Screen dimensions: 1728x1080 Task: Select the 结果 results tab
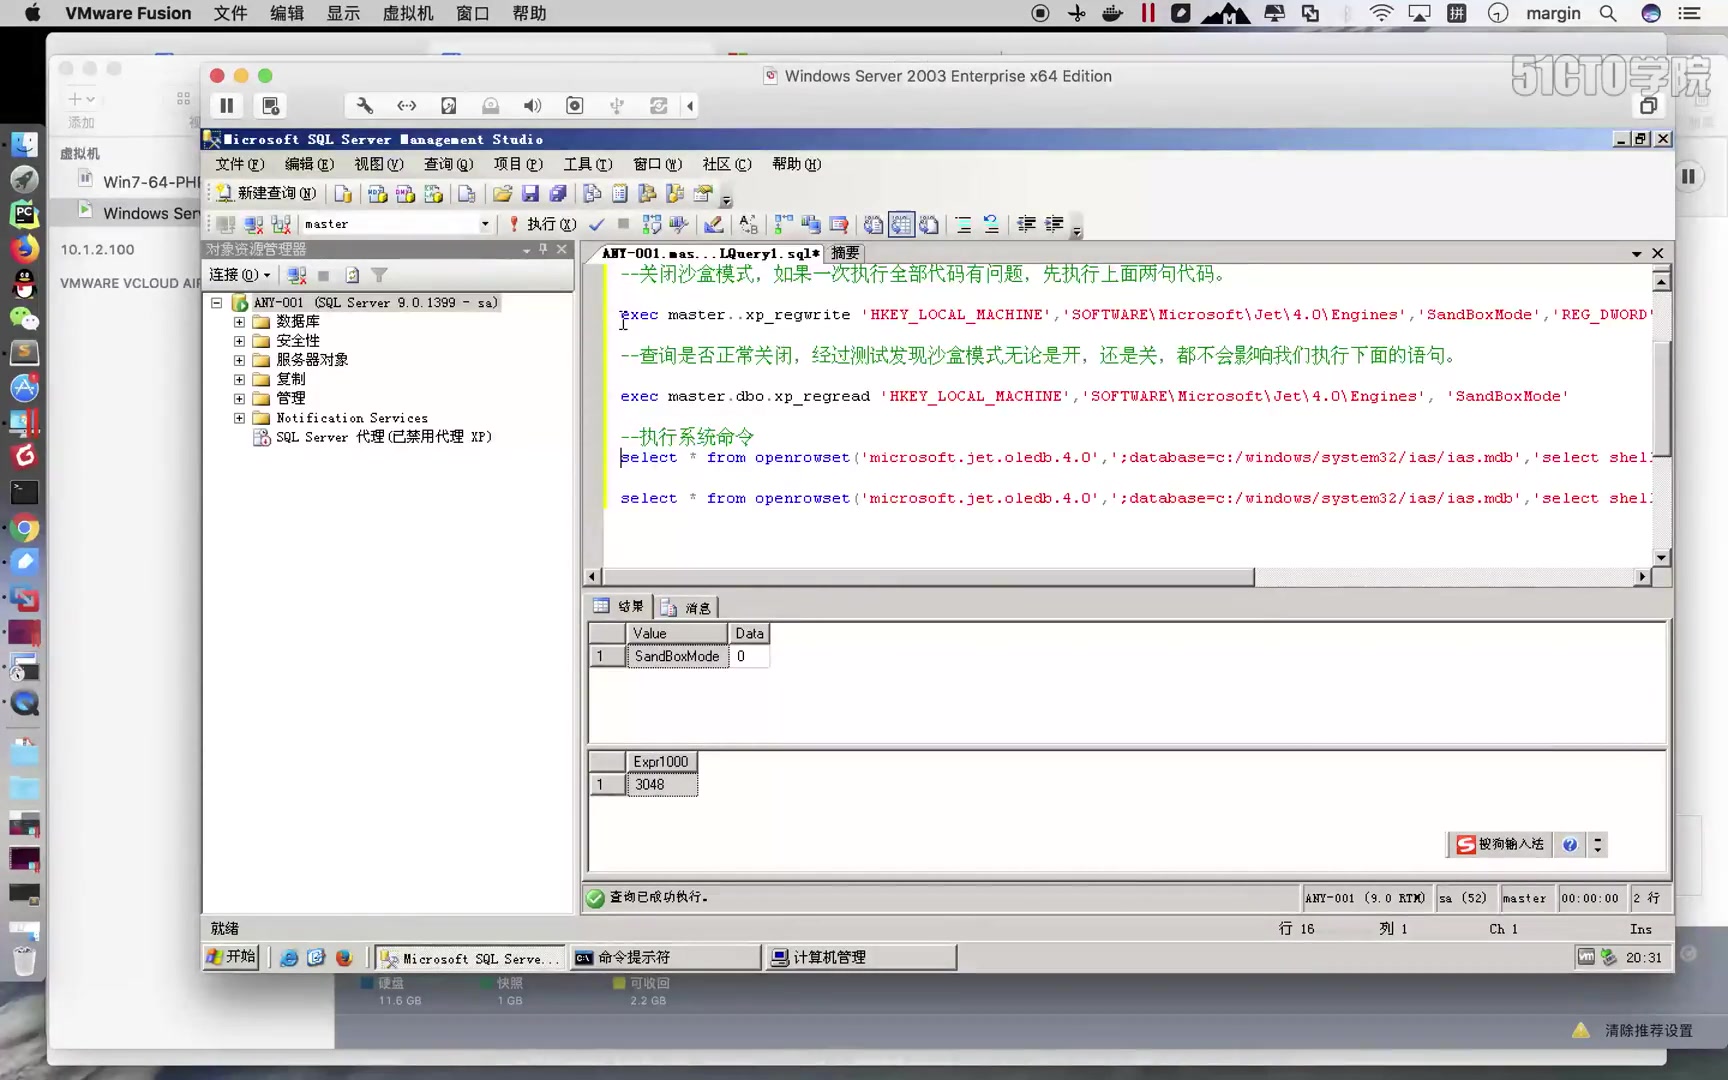[x=620, y=606]
